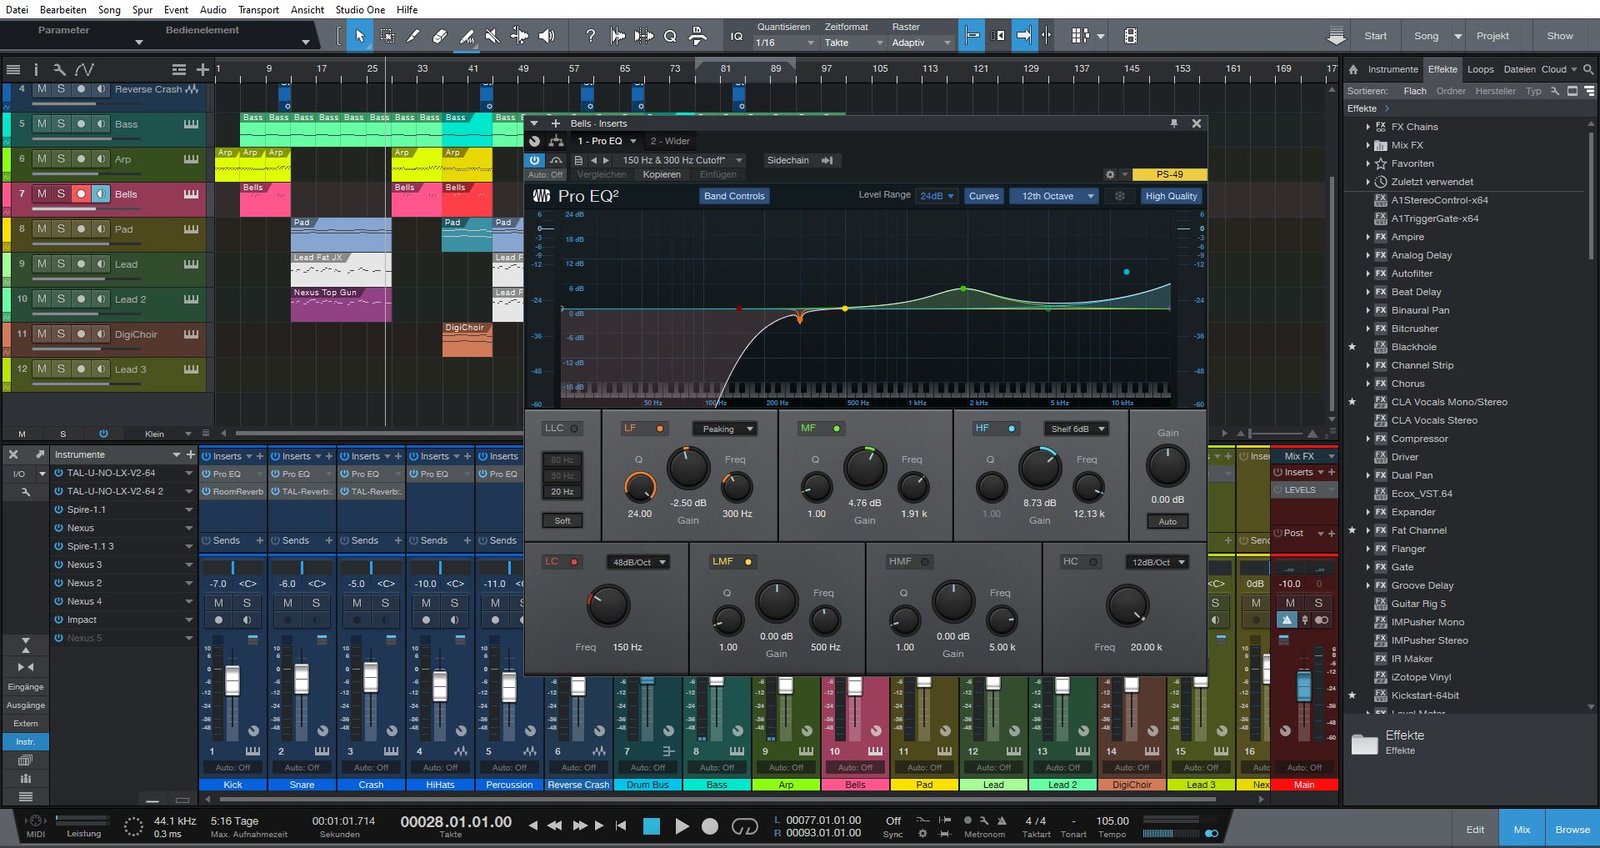The height and width of the screenshot is (848, 1600).
Task: Show automation curve icon above tracks
Action: pyautogui.click(x=84, y=69)
